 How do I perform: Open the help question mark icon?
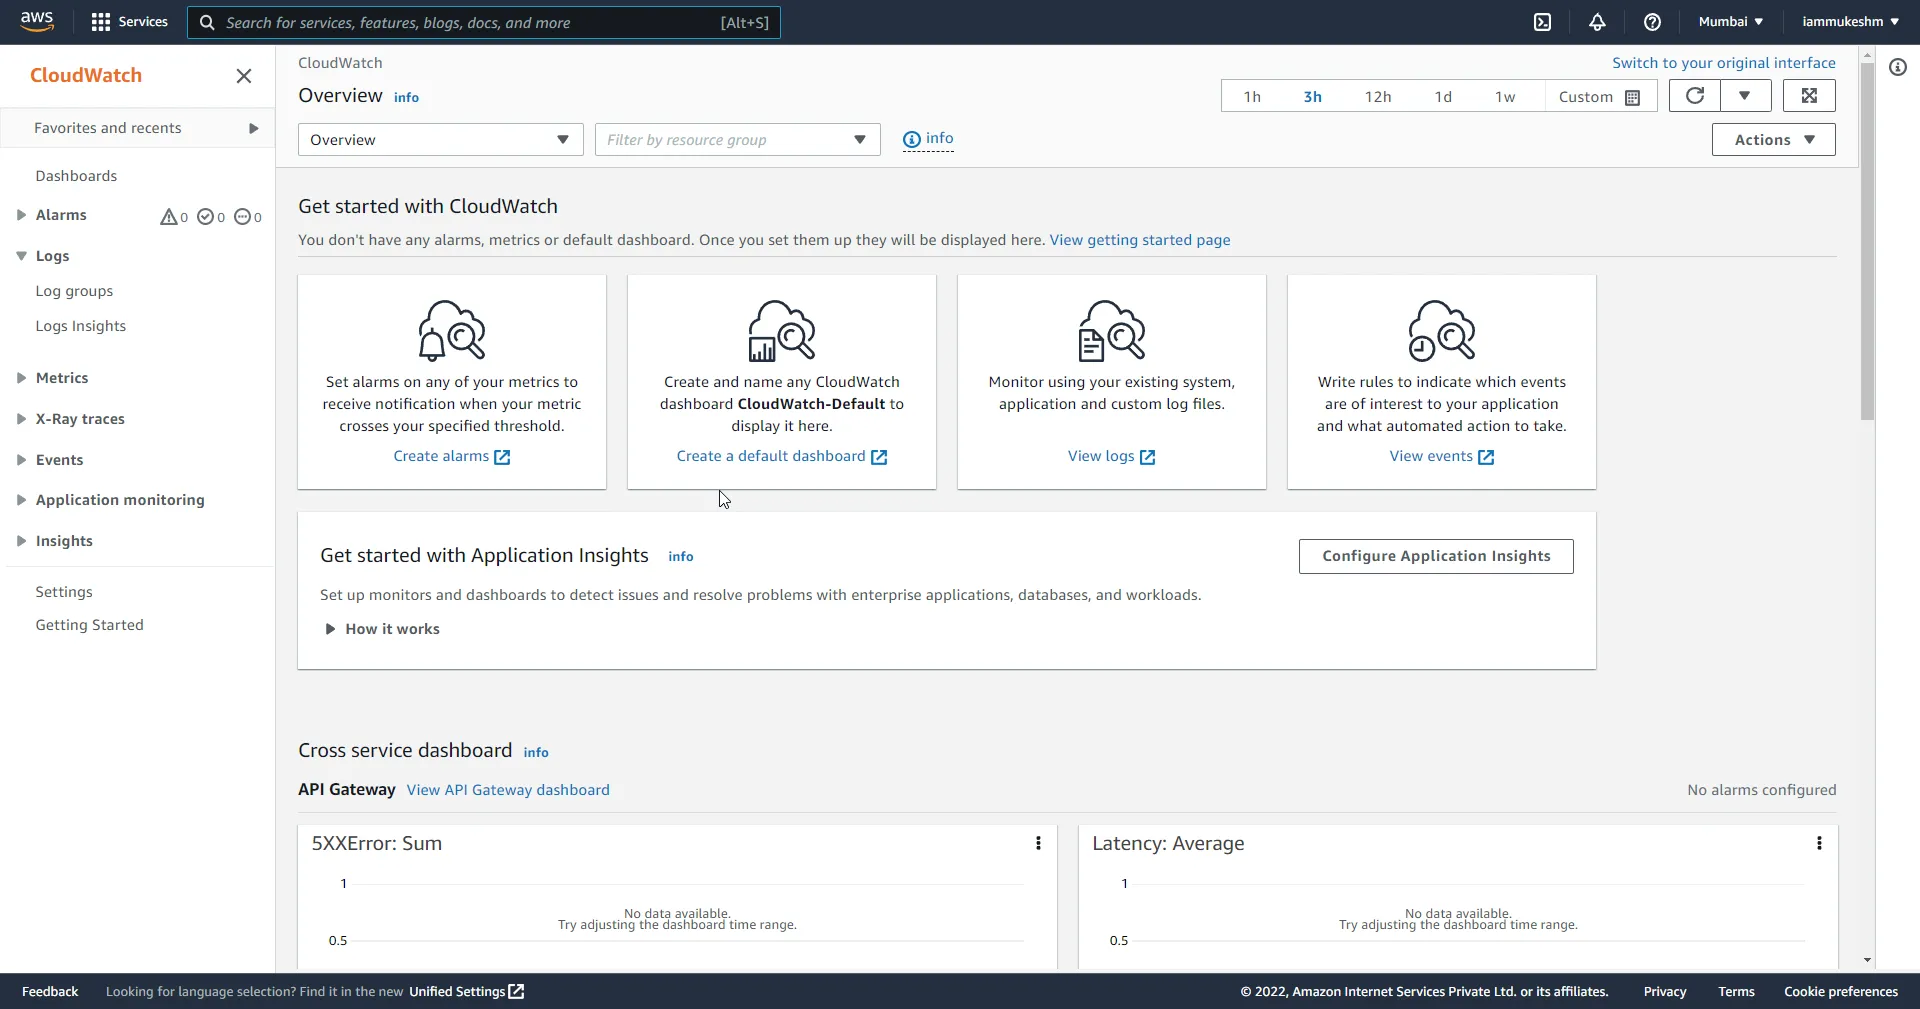click(x=1652, y=22)
